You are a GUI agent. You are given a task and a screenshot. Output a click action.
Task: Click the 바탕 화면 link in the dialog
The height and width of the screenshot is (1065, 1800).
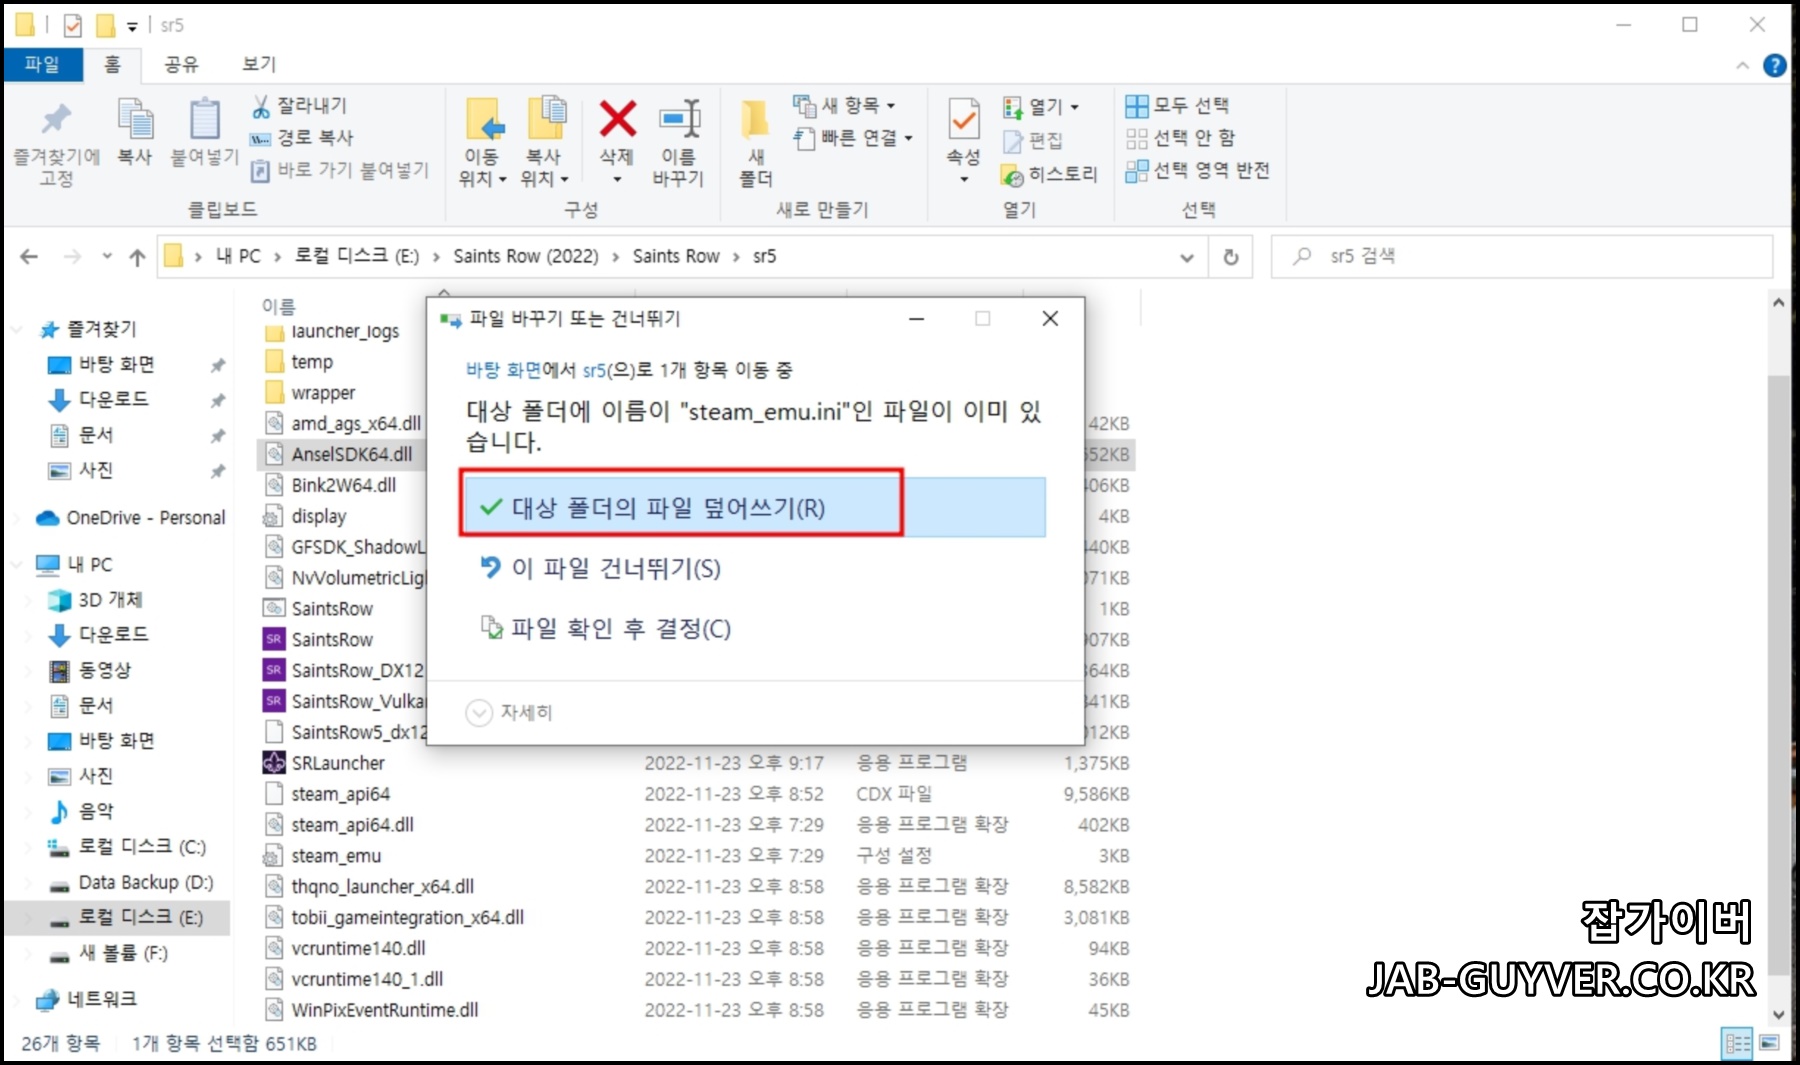503,370
